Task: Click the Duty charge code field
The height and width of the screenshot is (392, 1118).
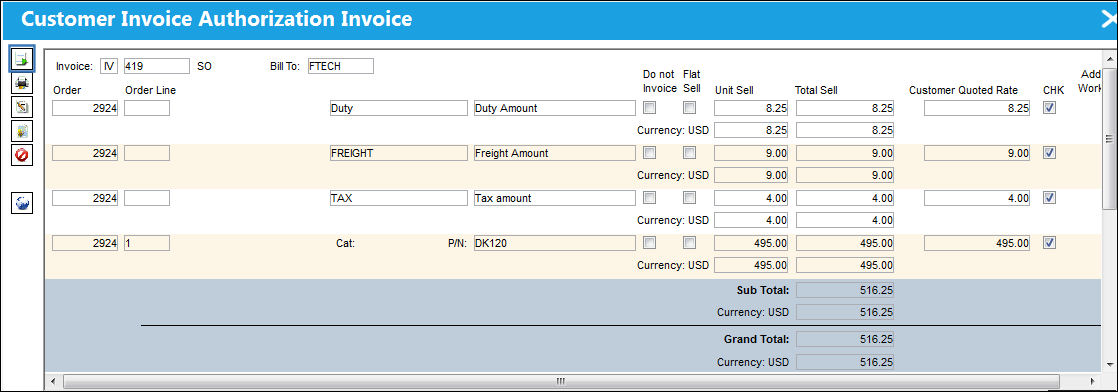Action: [398, 108]
